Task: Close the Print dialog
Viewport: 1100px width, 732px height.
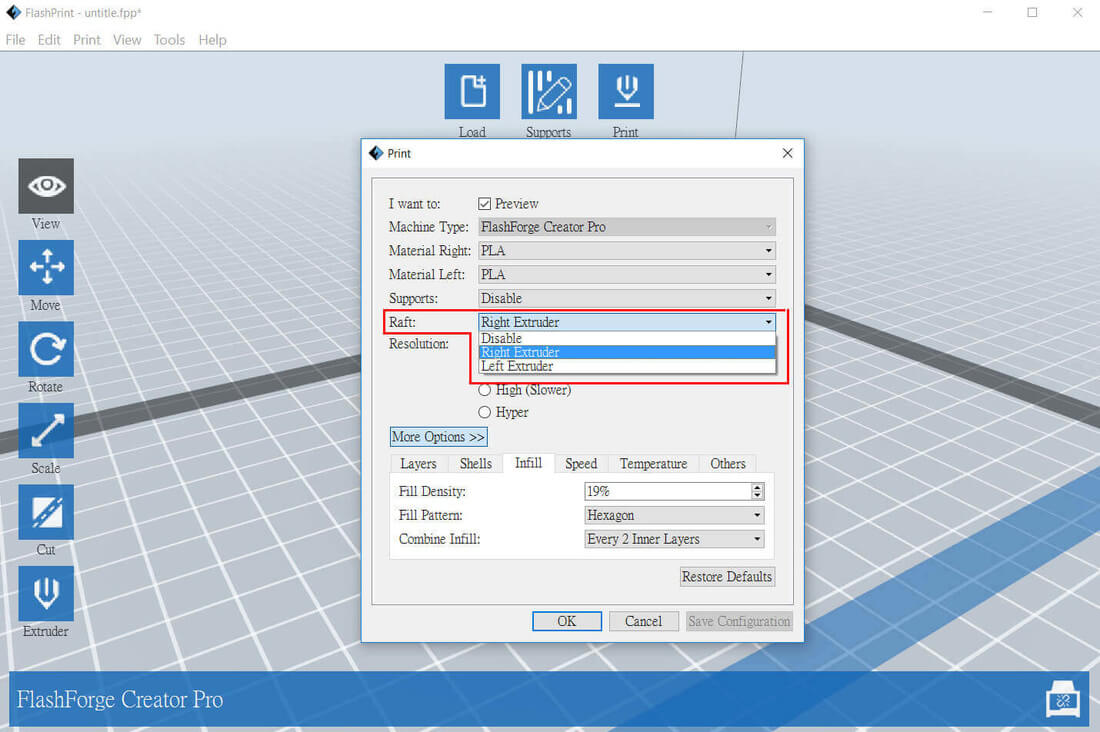Action: click(x=787, y=153)
